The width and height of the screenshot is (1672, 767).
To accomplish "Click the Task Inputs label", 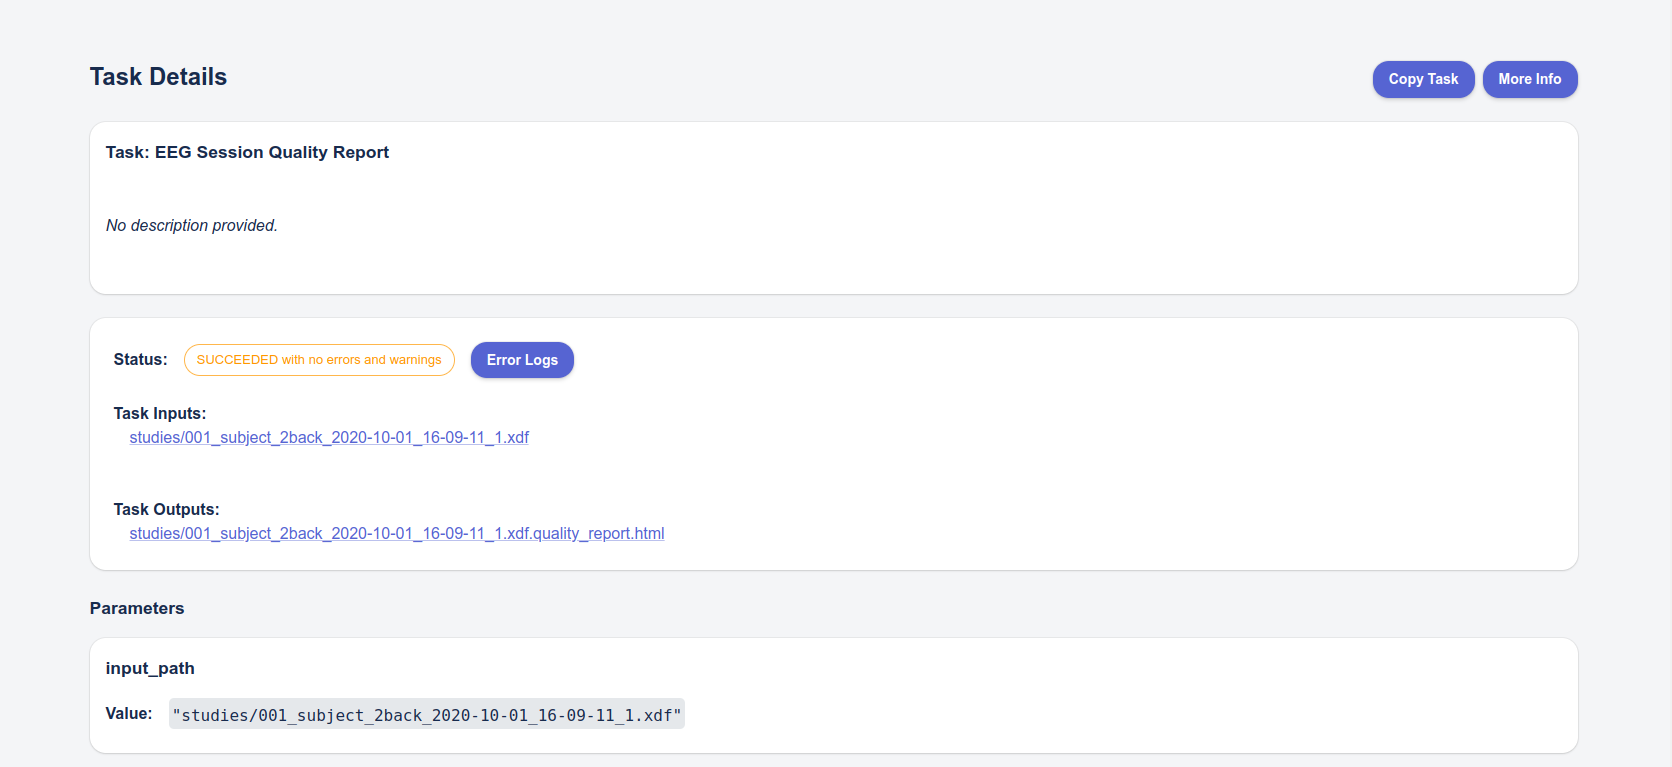I will [160, 413].
